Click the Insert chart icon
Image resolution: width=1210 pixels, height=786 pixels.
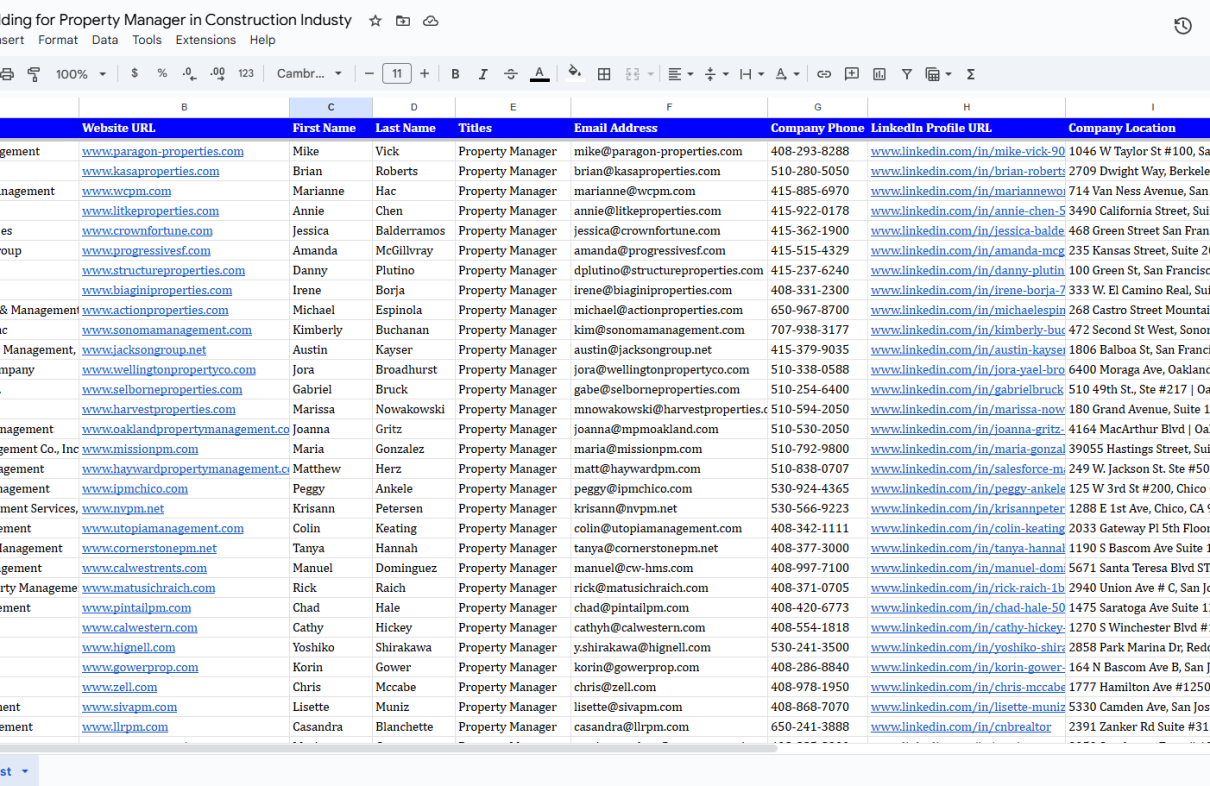pos(880,74)
